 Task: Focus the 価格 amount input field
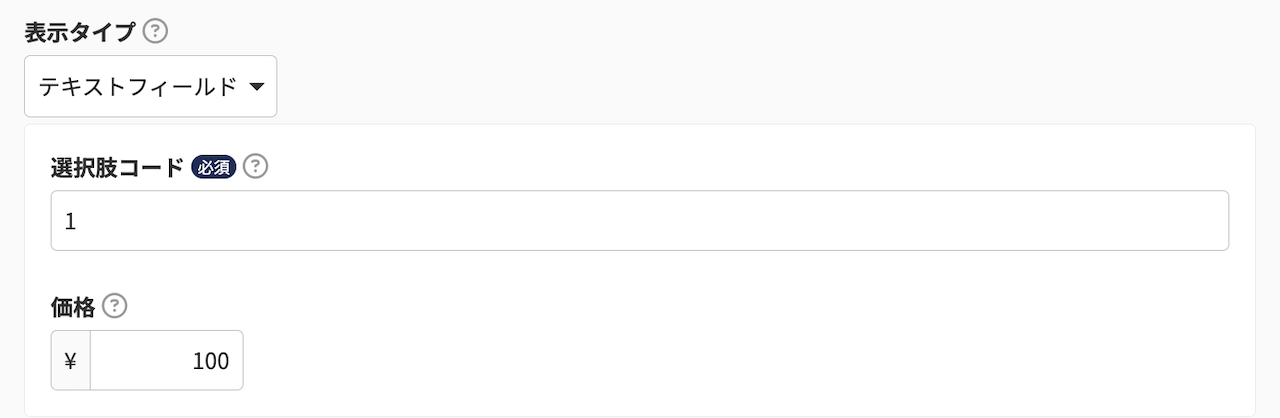tap(166, 361)
